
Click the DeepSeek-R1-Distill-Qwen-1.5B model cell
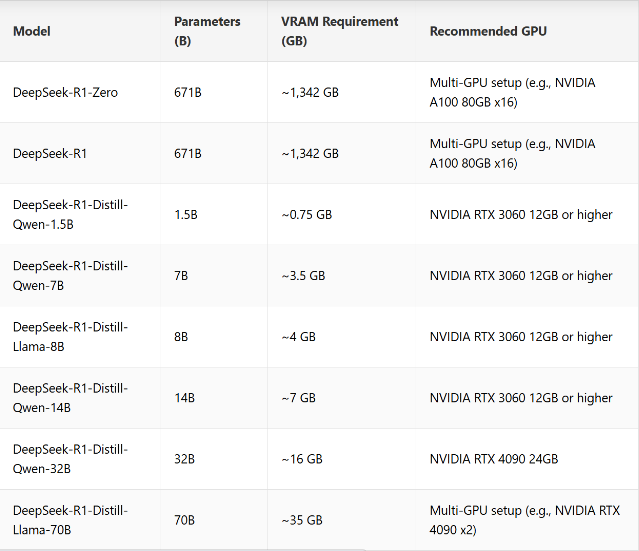(70, 214)
